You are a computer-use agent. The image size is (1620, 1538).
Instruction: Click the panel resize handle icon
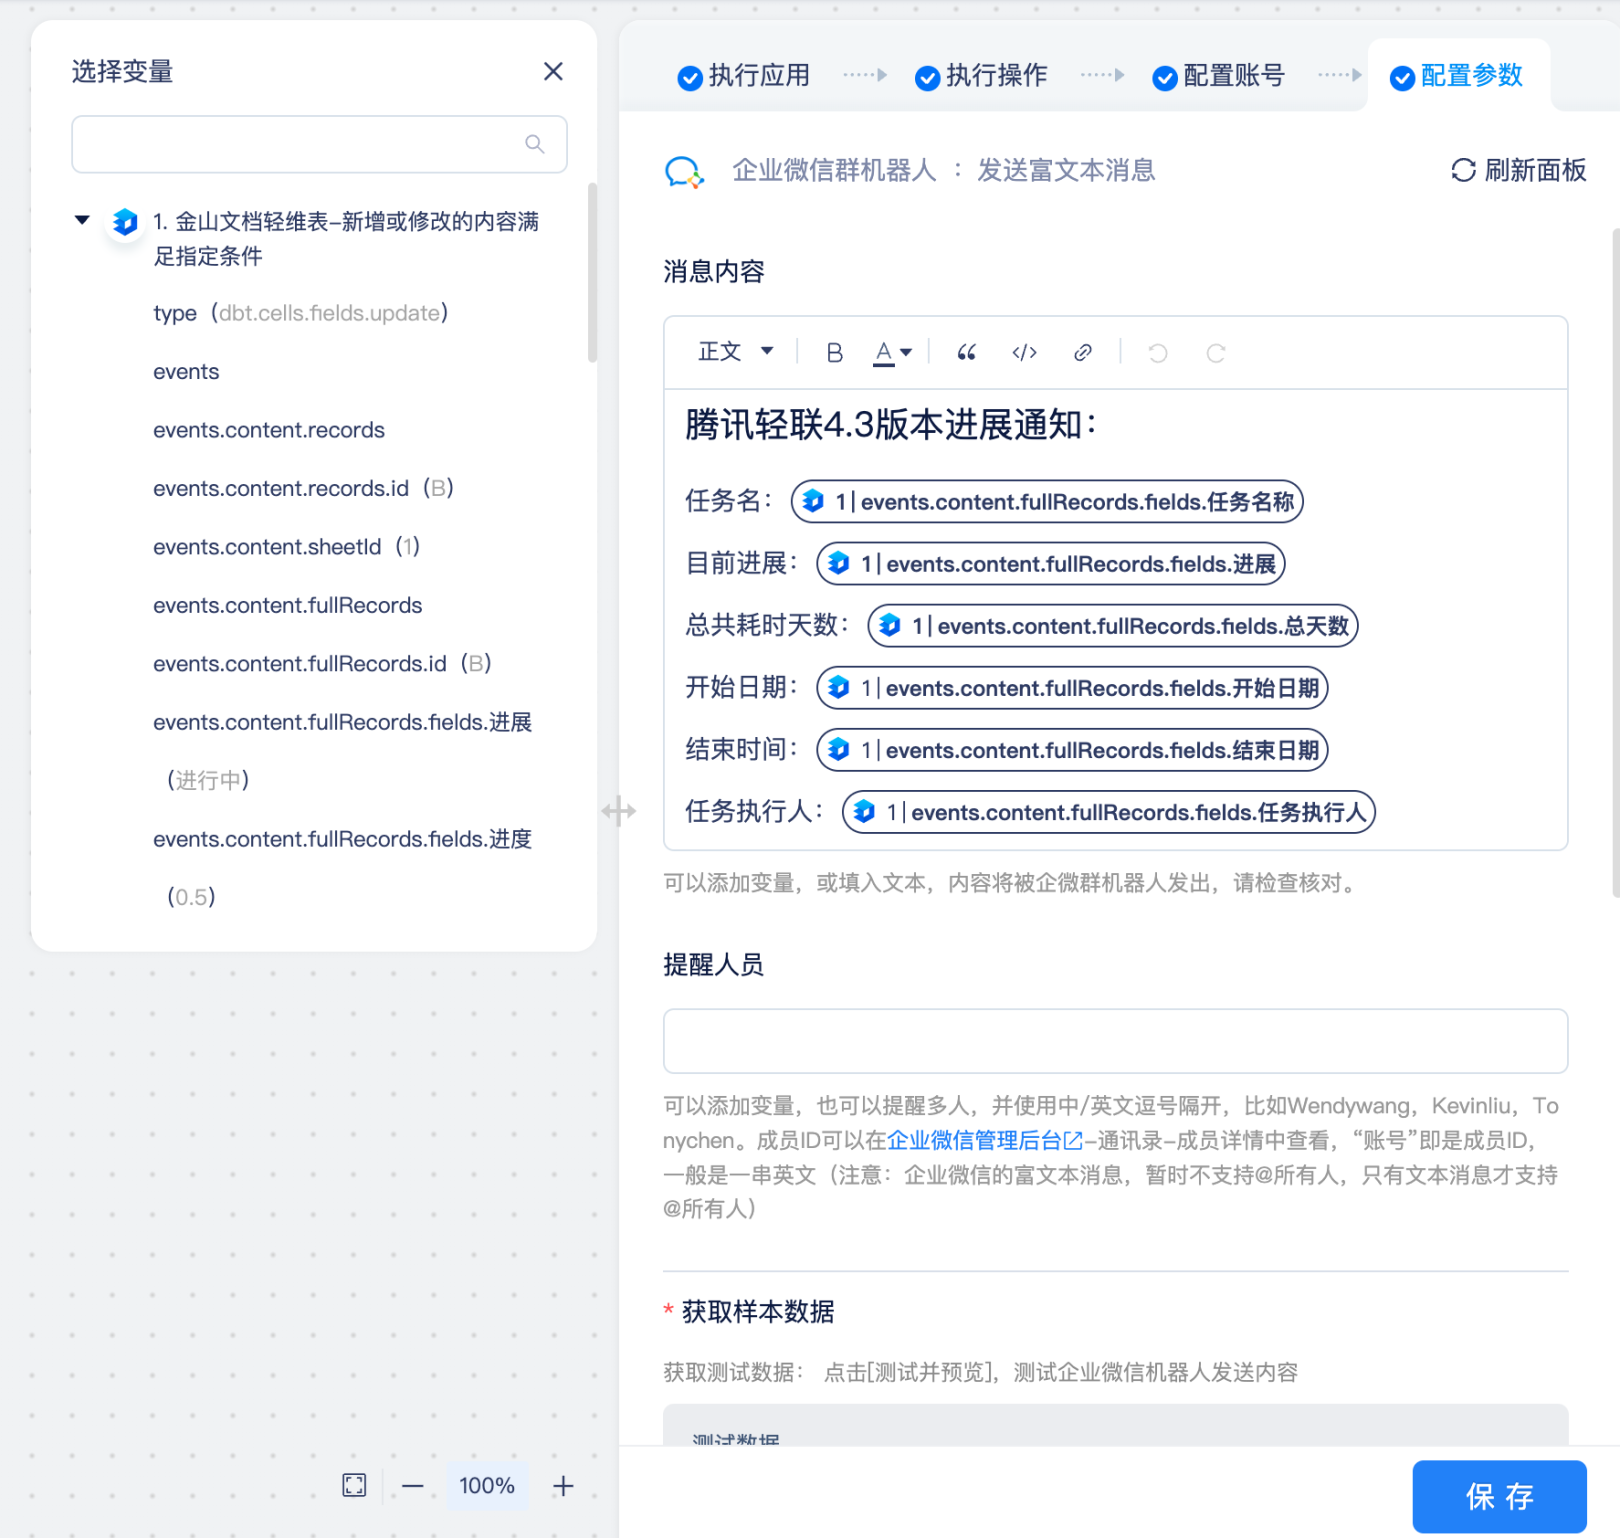[619, 811]
